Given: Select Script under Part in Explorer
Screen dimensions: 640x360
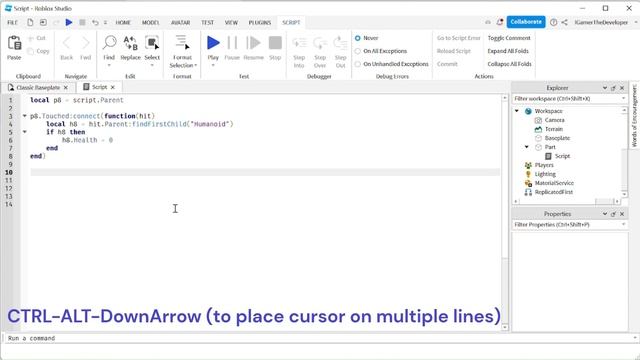Looking at the screenshot, I should click(x=562, y=156).
